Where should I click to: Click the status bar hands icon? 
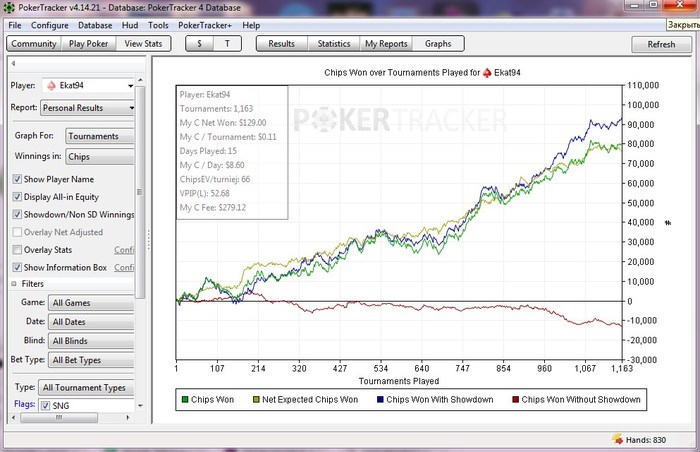click(617, 439)
